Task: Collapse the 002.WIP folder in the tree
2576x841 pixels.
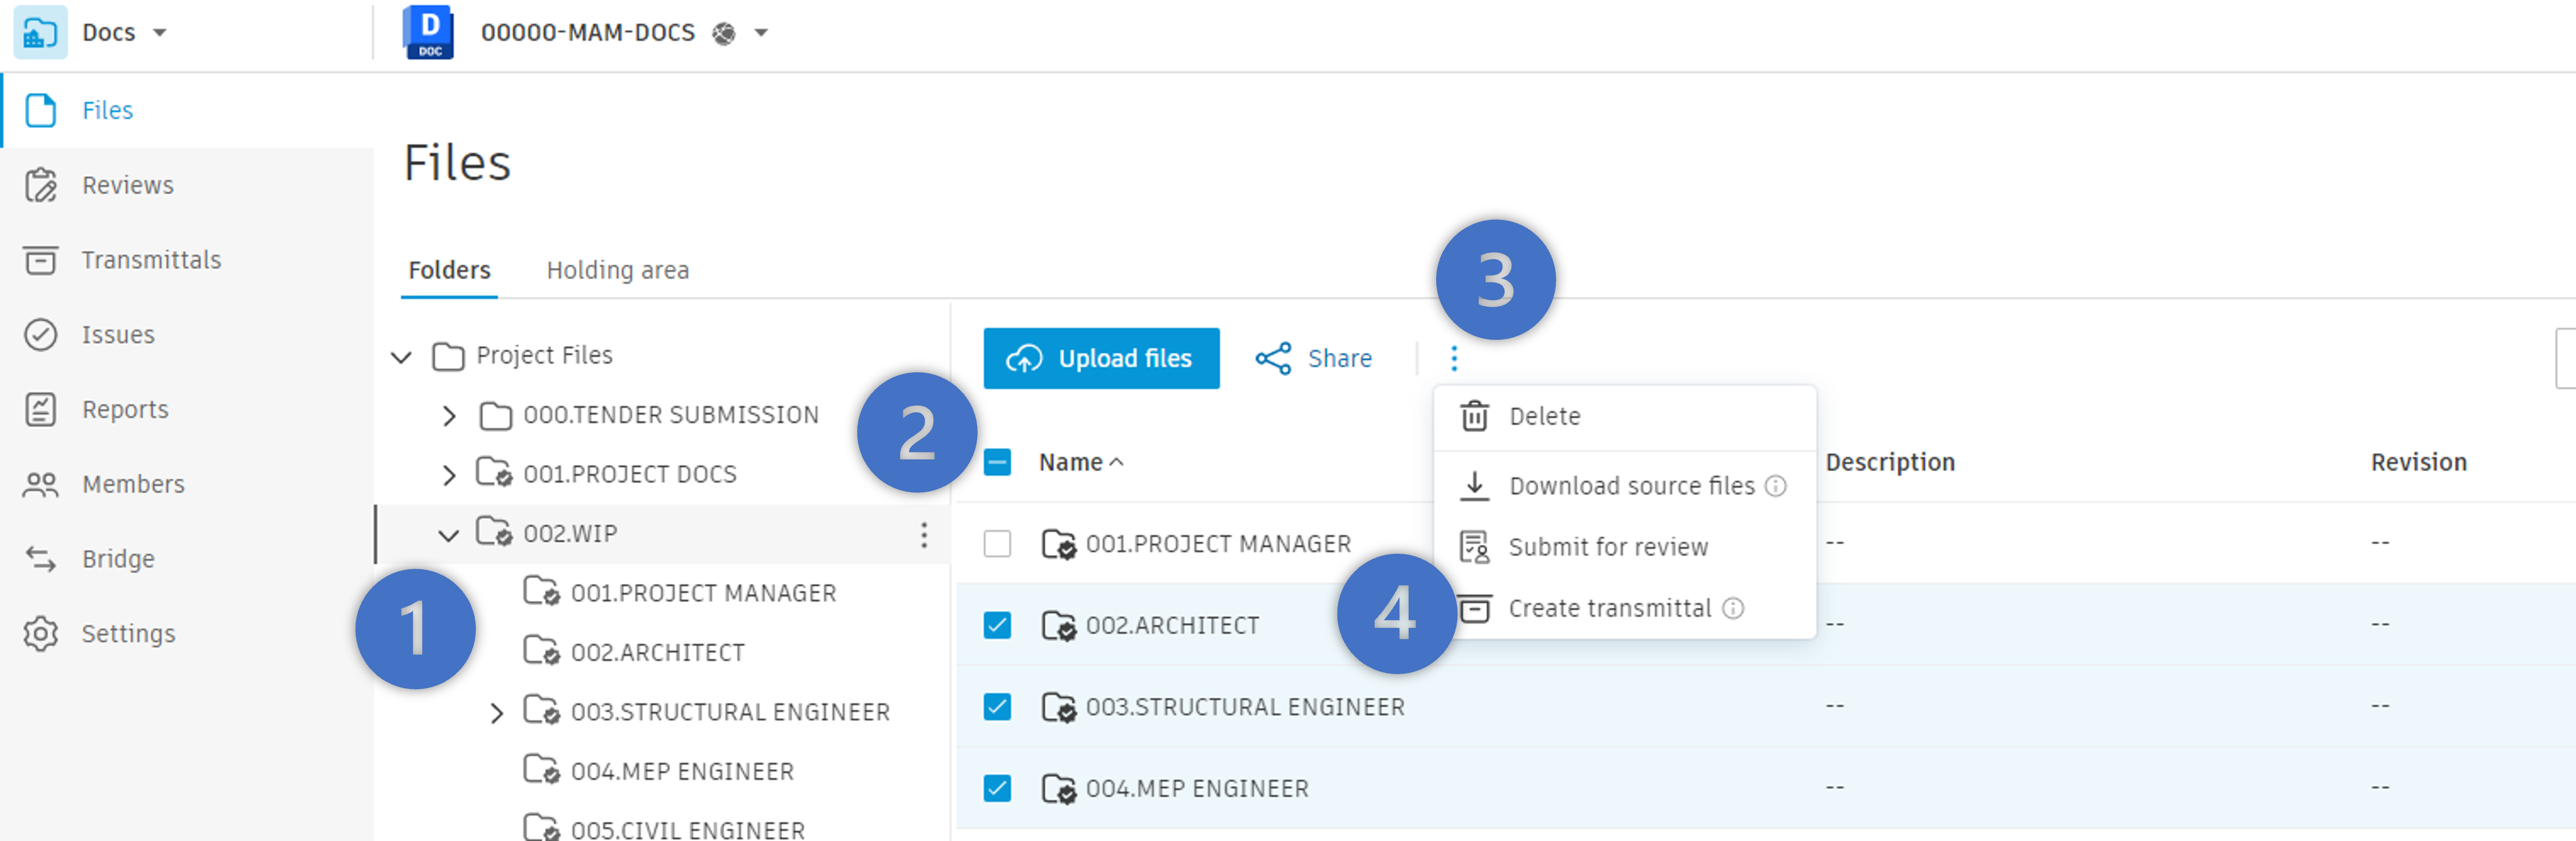Action: click(449, 534)
